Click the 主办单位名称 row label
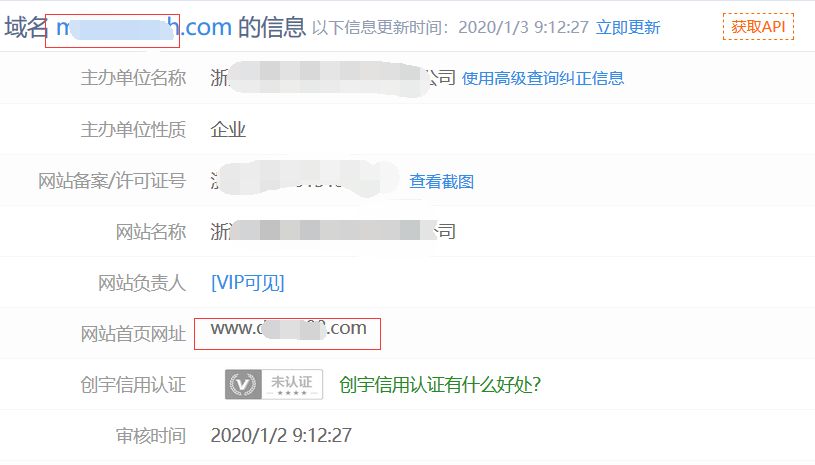 pos(133,78)
